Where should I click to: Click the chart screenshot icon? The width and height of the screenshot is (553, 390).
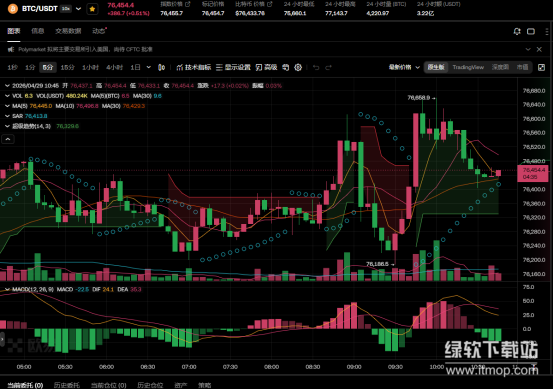[286, 67]
